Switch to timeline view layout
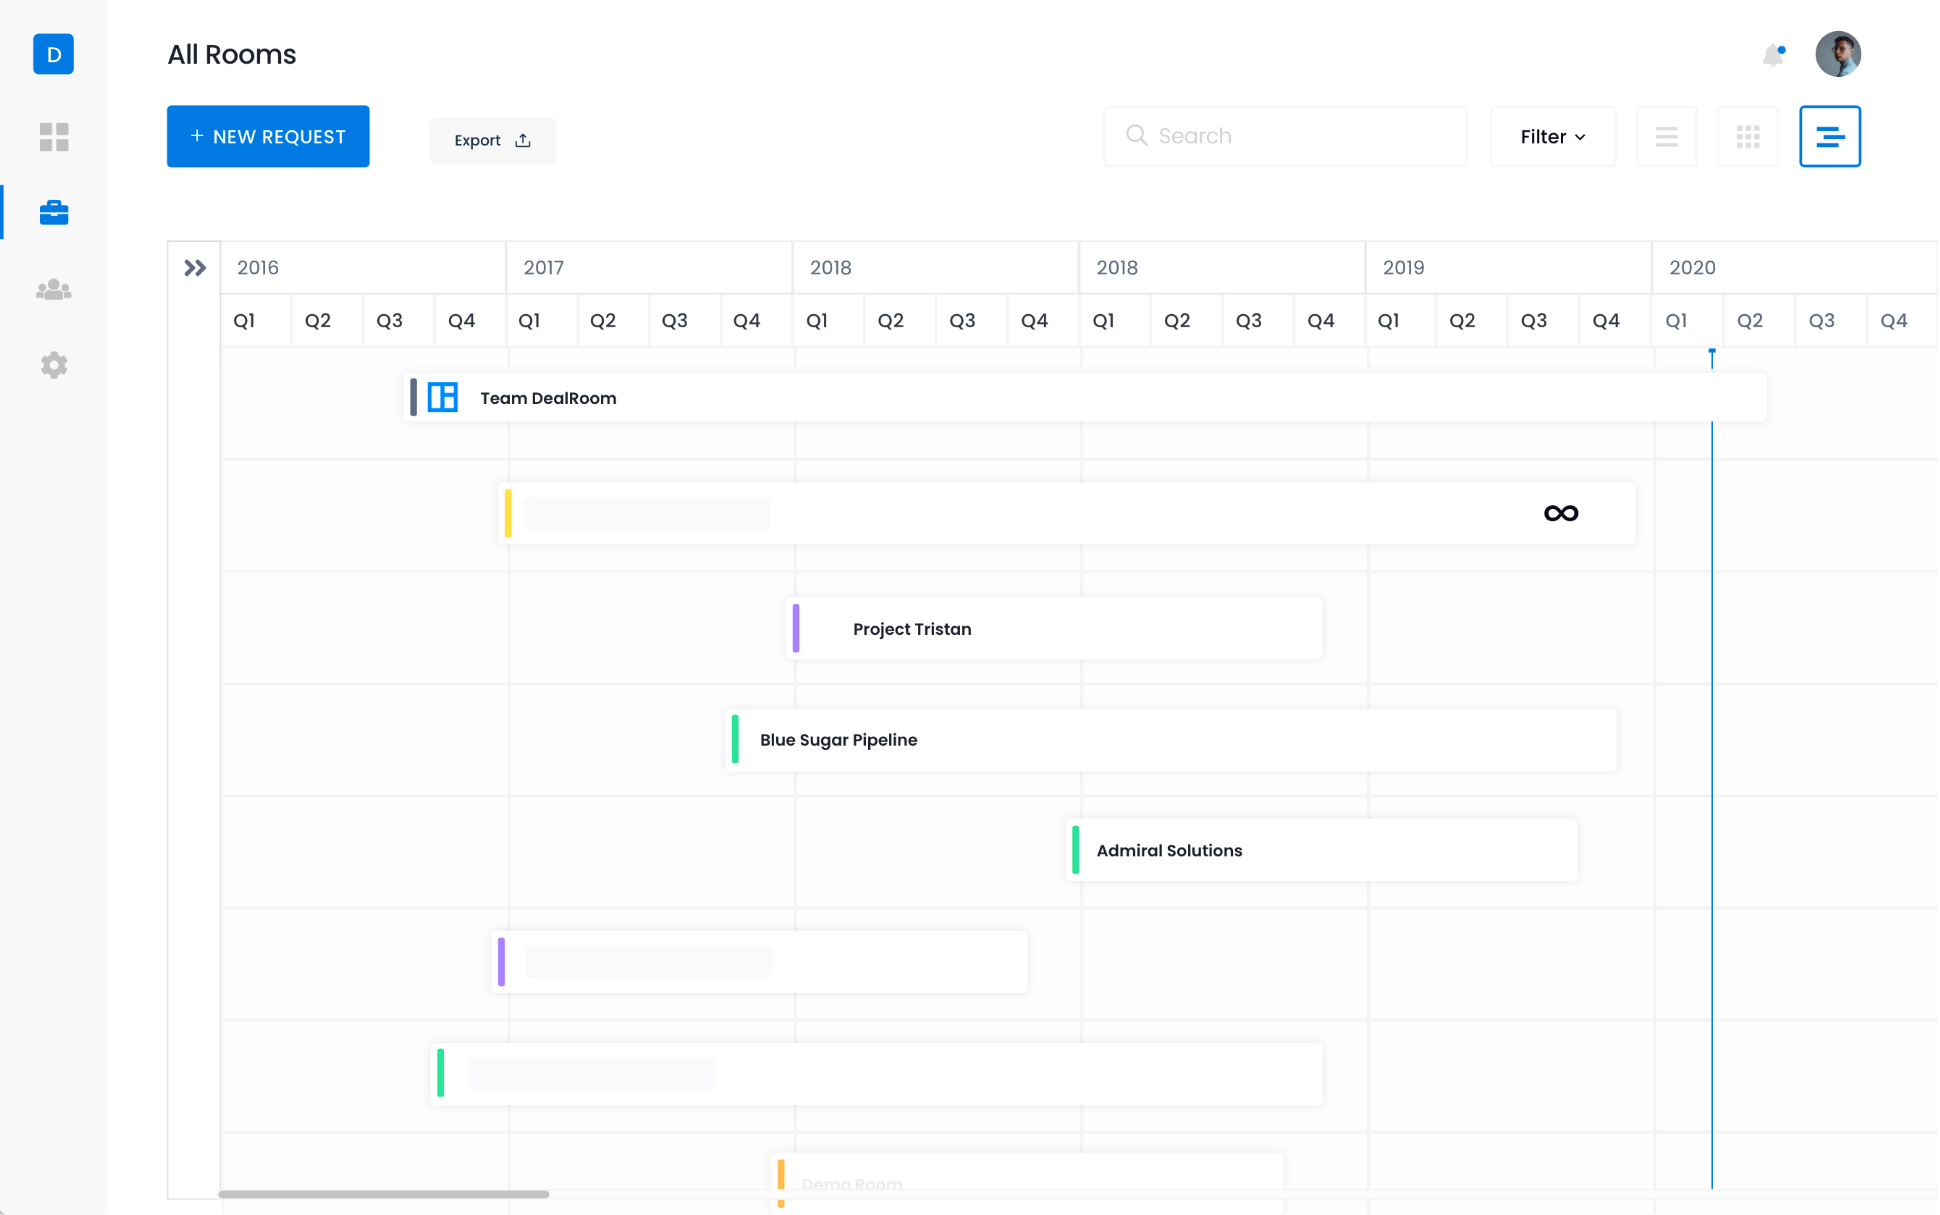The height and width of the screenshot is (1215, 1940). coord(1829,136)
